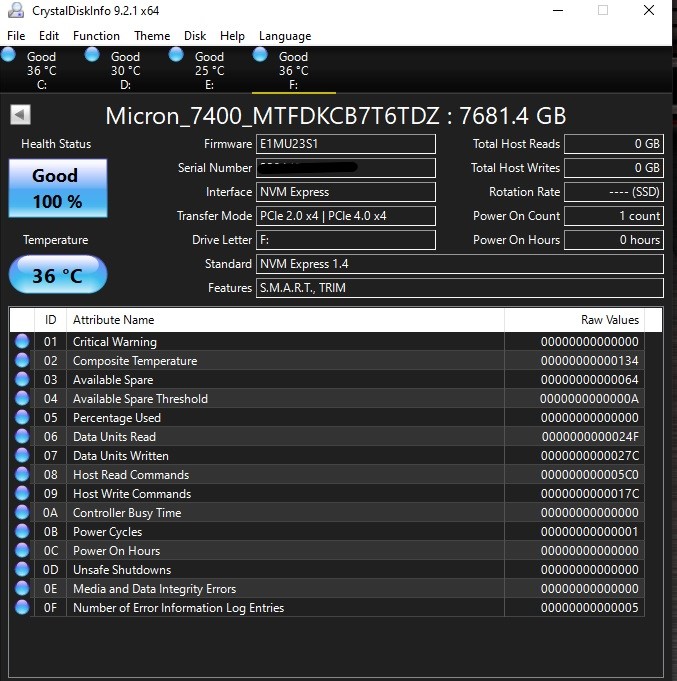
Task: Click the CrystalDiskInfo app icon in title bar
Action: [16, 10]
